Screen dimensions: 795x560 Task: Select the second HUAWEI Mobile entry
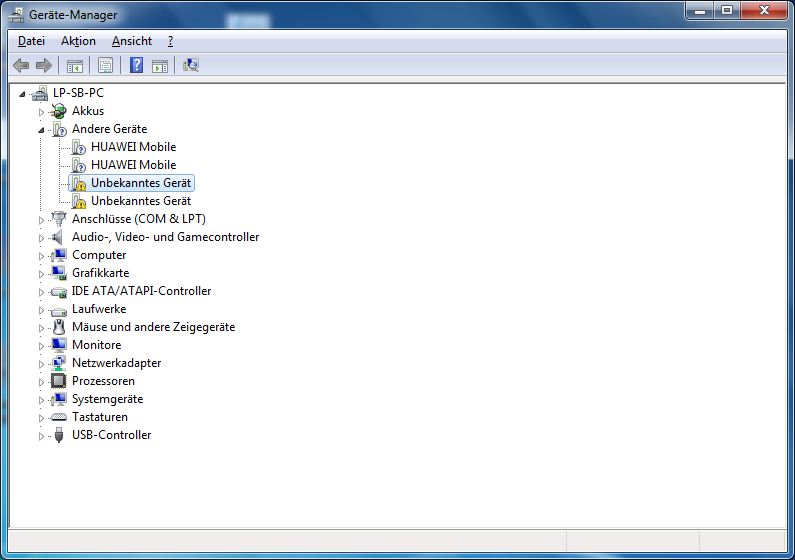(133, 165)
